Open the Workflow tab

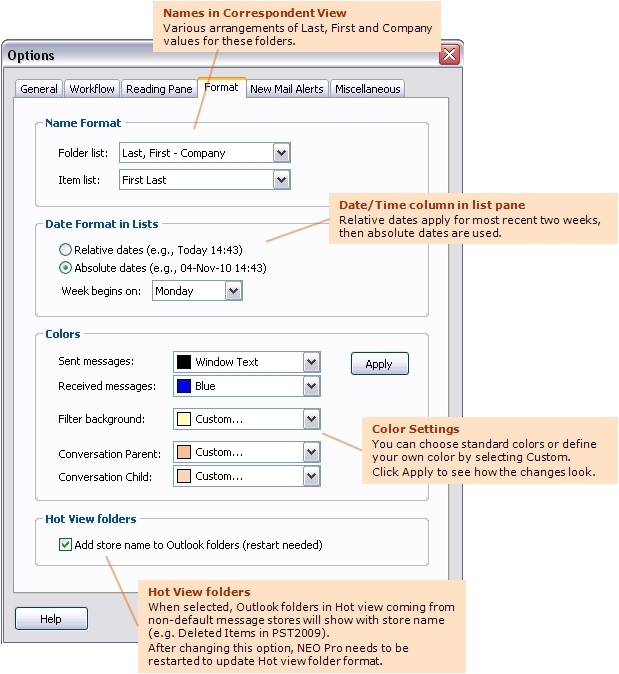[x=92, y=89]
